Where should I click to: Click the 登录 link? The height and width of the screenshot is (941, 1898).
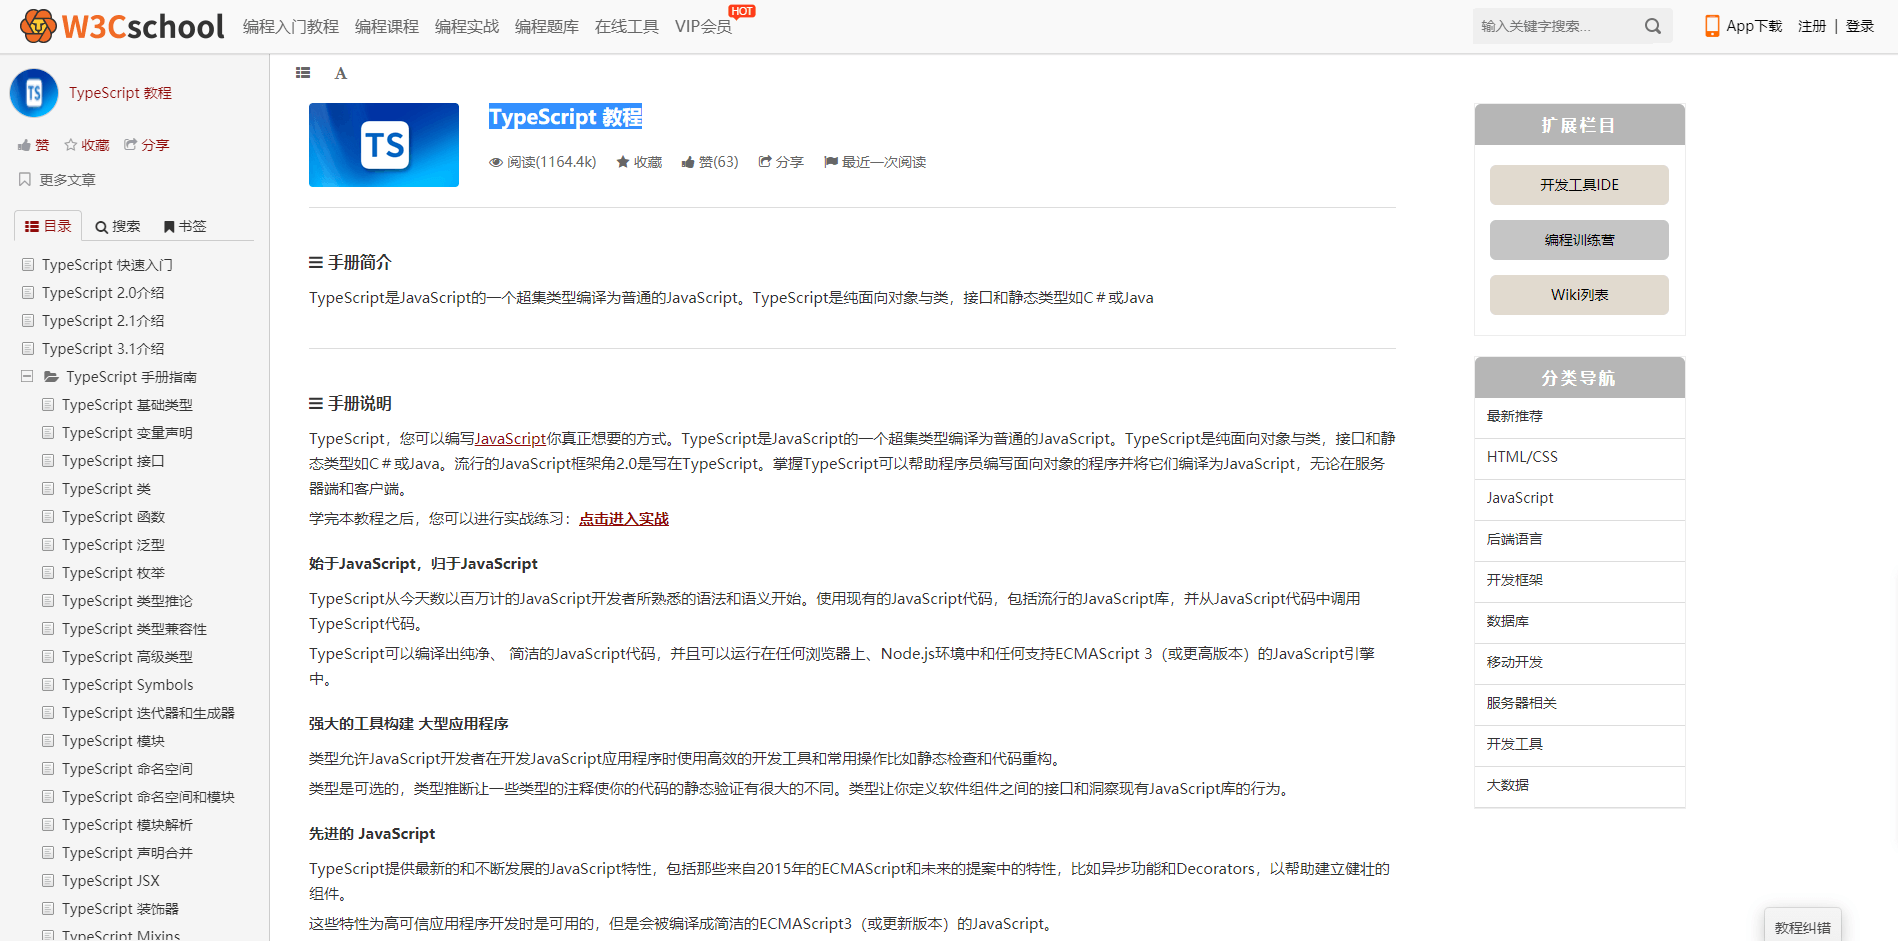pyautogui.click(x=1860, y=26)
